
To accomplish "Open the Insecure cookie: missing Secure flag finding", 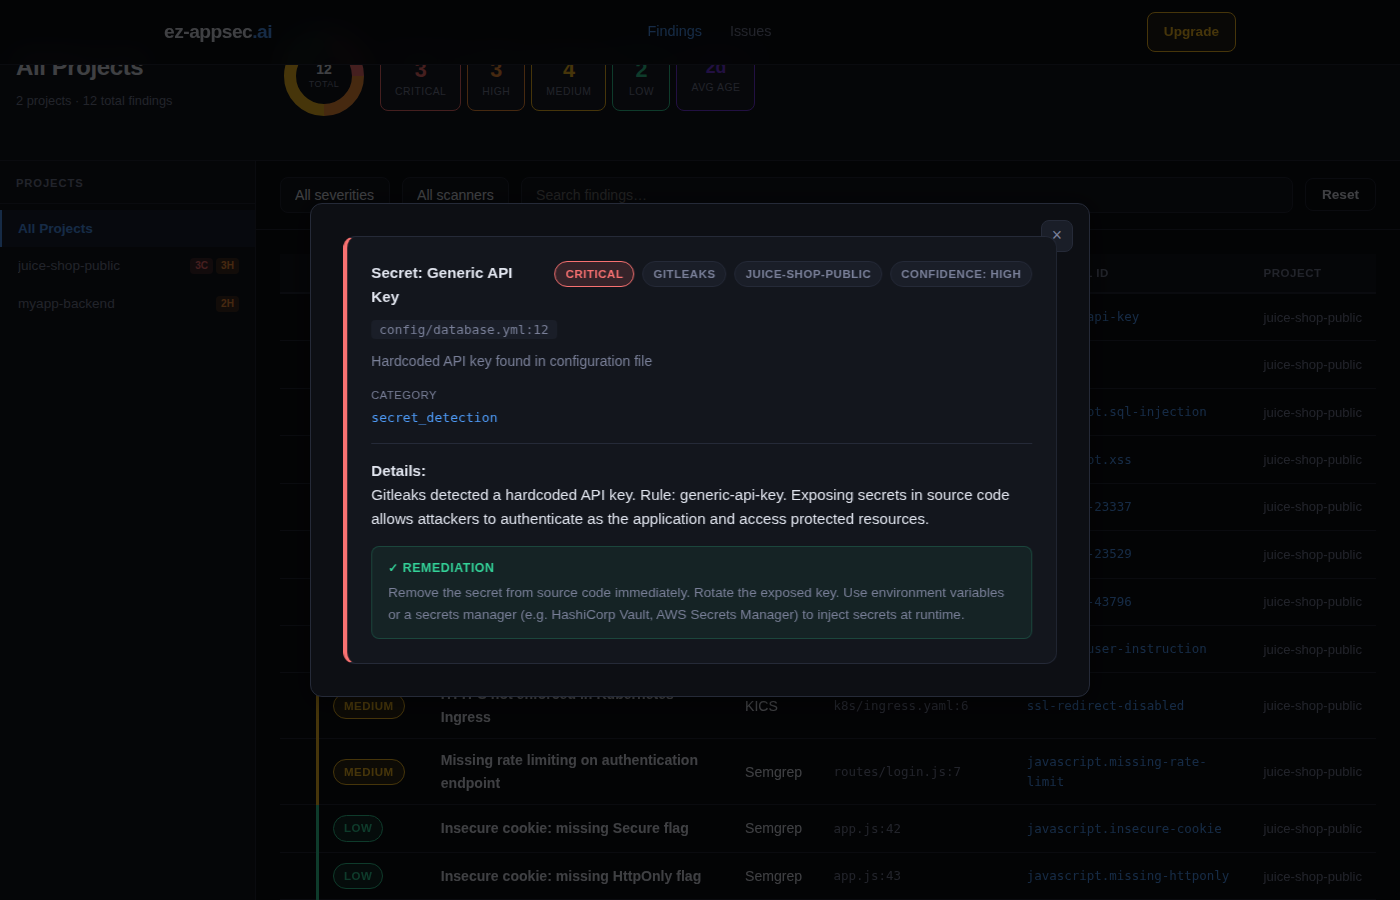I will [564, 828].
